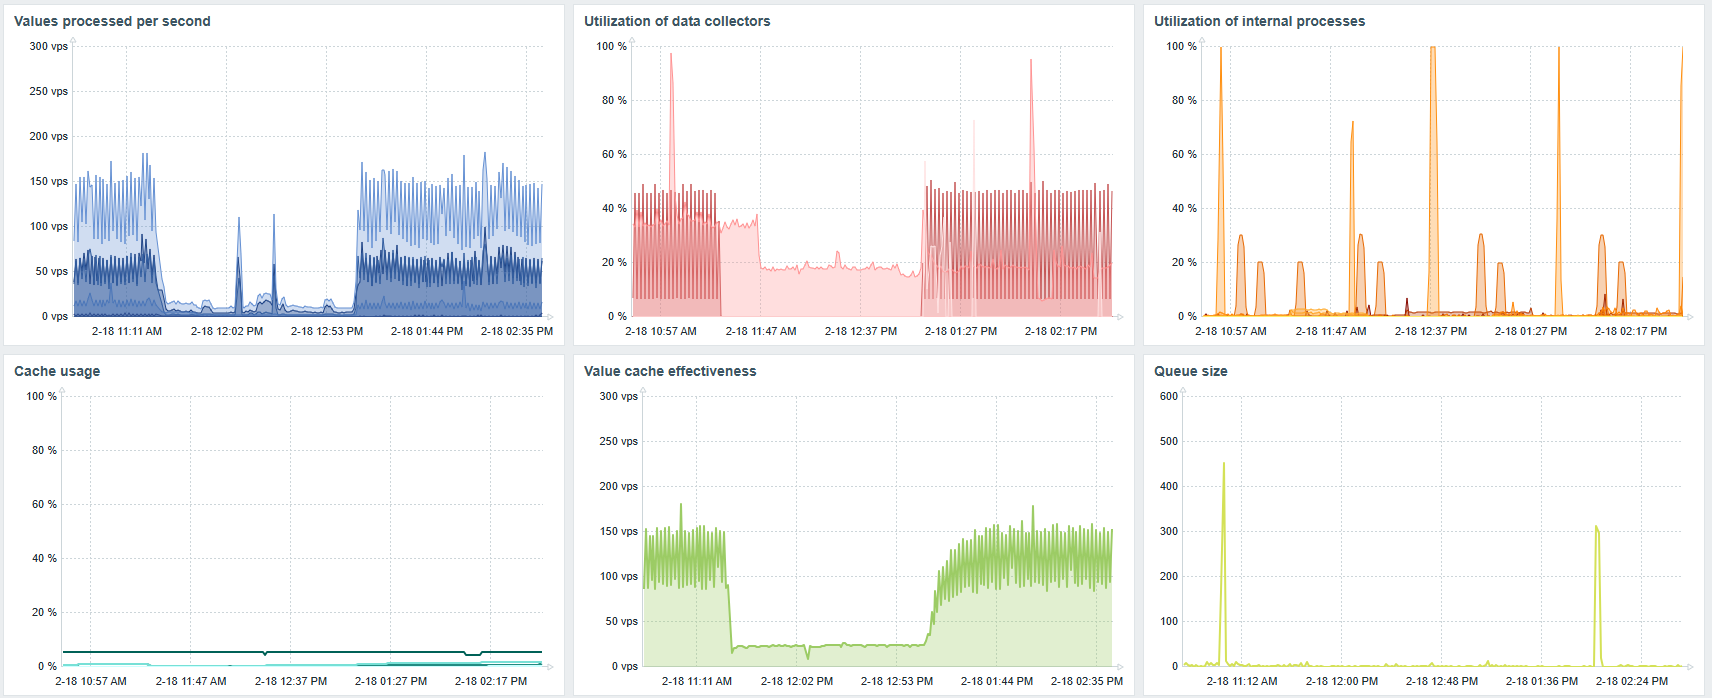Click the 2-18 12:02 PM label under Values processed
Image resolution: width=1712 pixels, height=698 pixels.
point(227,331)
